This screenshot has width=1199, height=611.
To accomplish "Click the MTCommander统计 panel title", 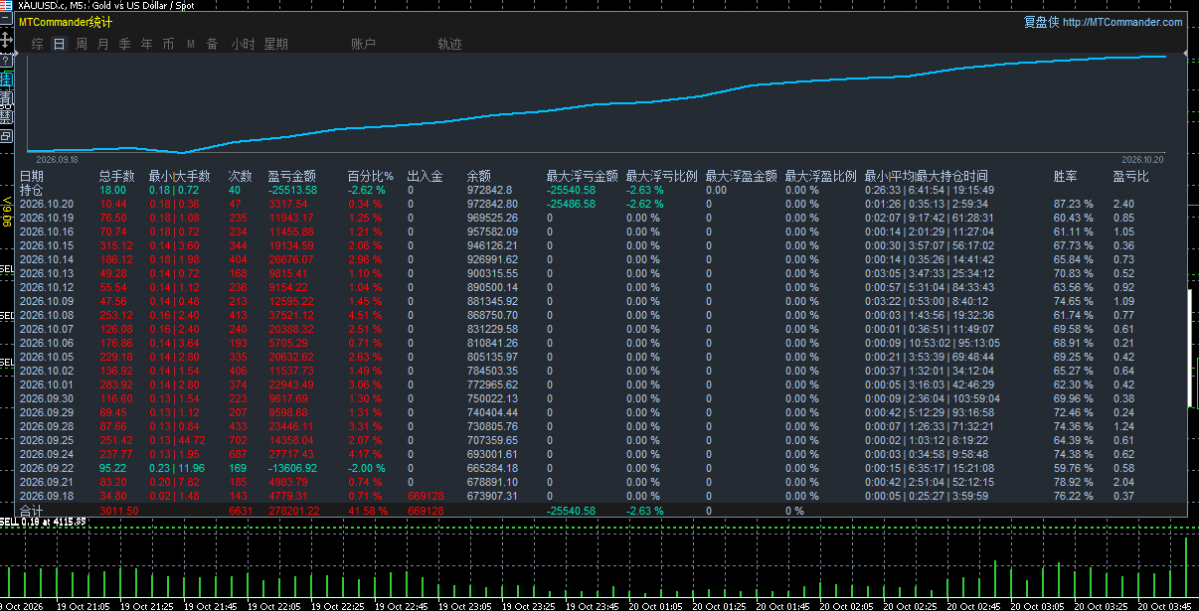I will click(66, 23).
